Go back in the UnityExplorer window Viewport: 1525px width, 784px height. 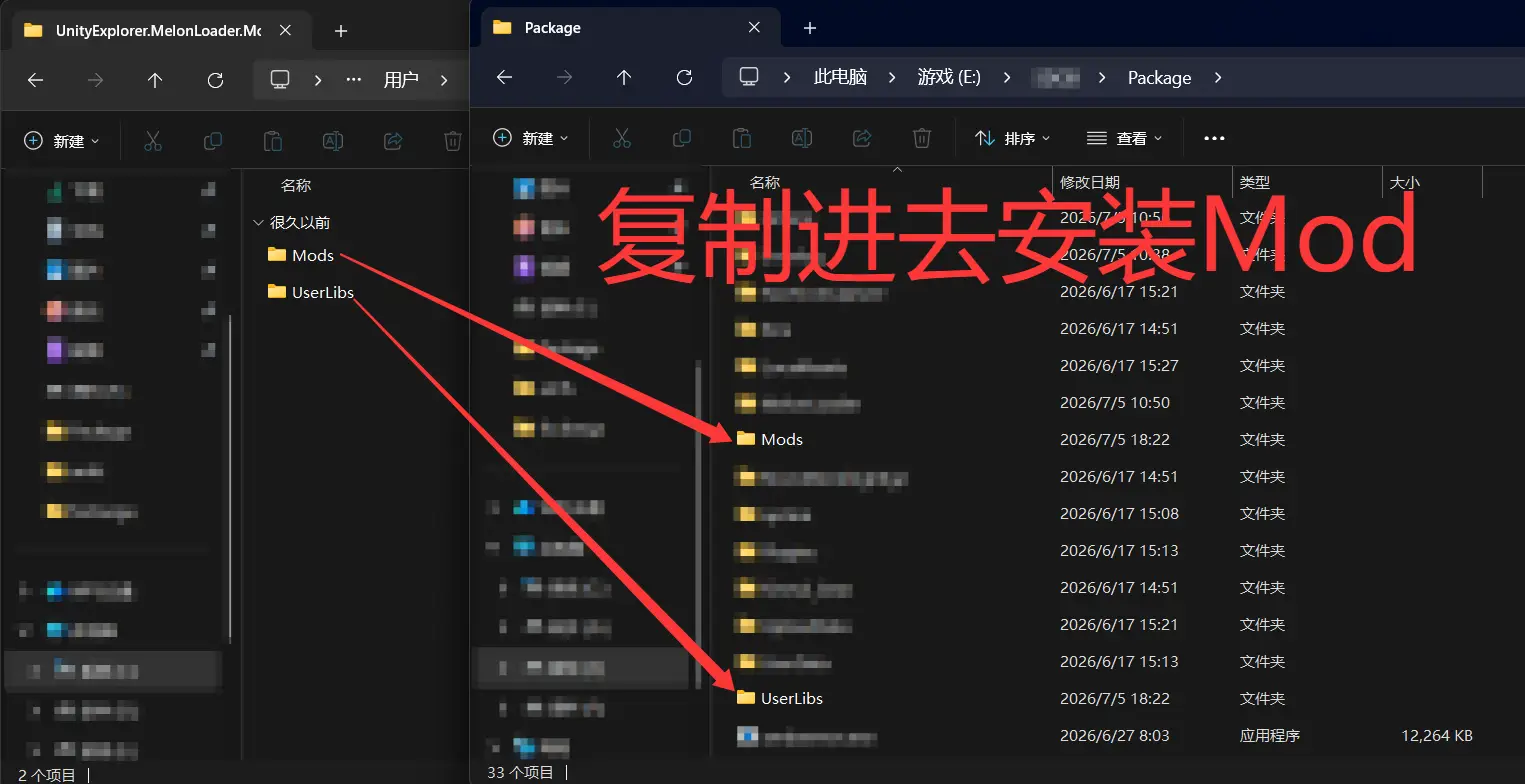36,80
